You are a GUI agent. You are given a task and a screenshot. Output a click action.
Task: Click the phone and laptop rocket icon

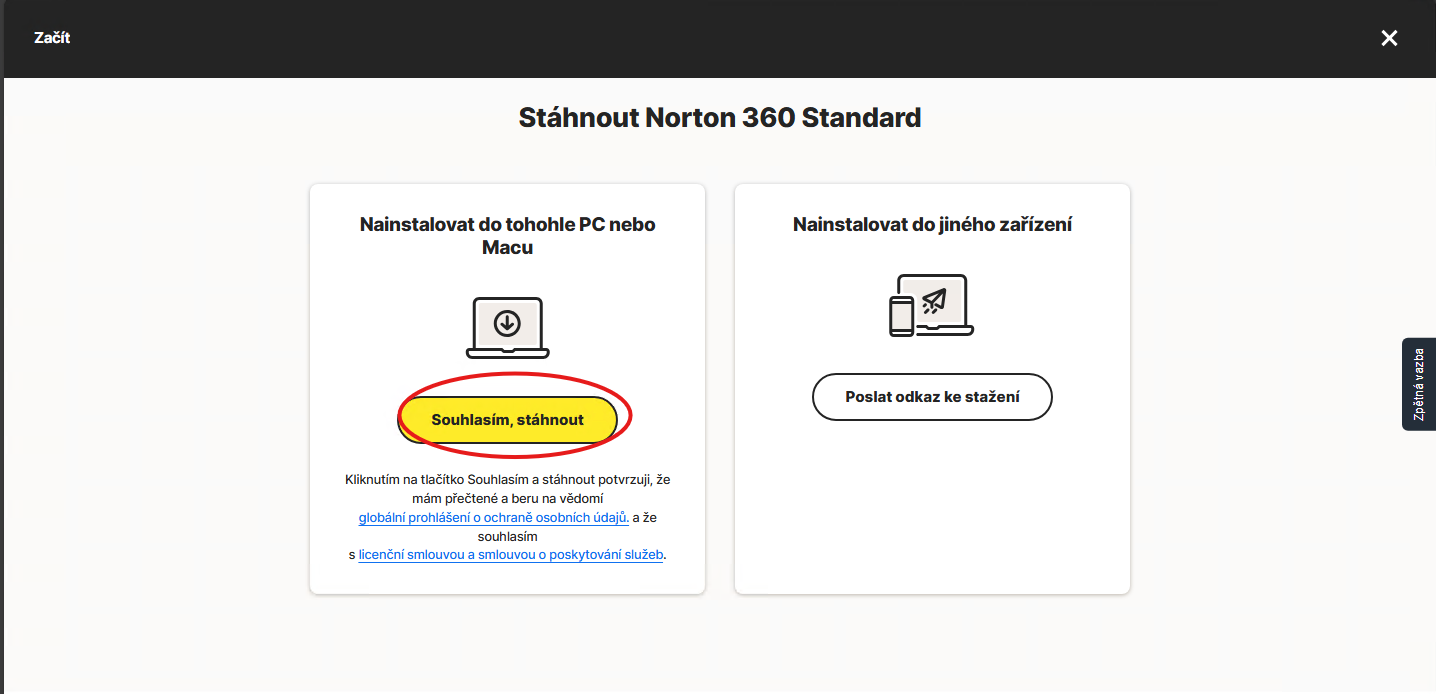click(x=931, y=306)
